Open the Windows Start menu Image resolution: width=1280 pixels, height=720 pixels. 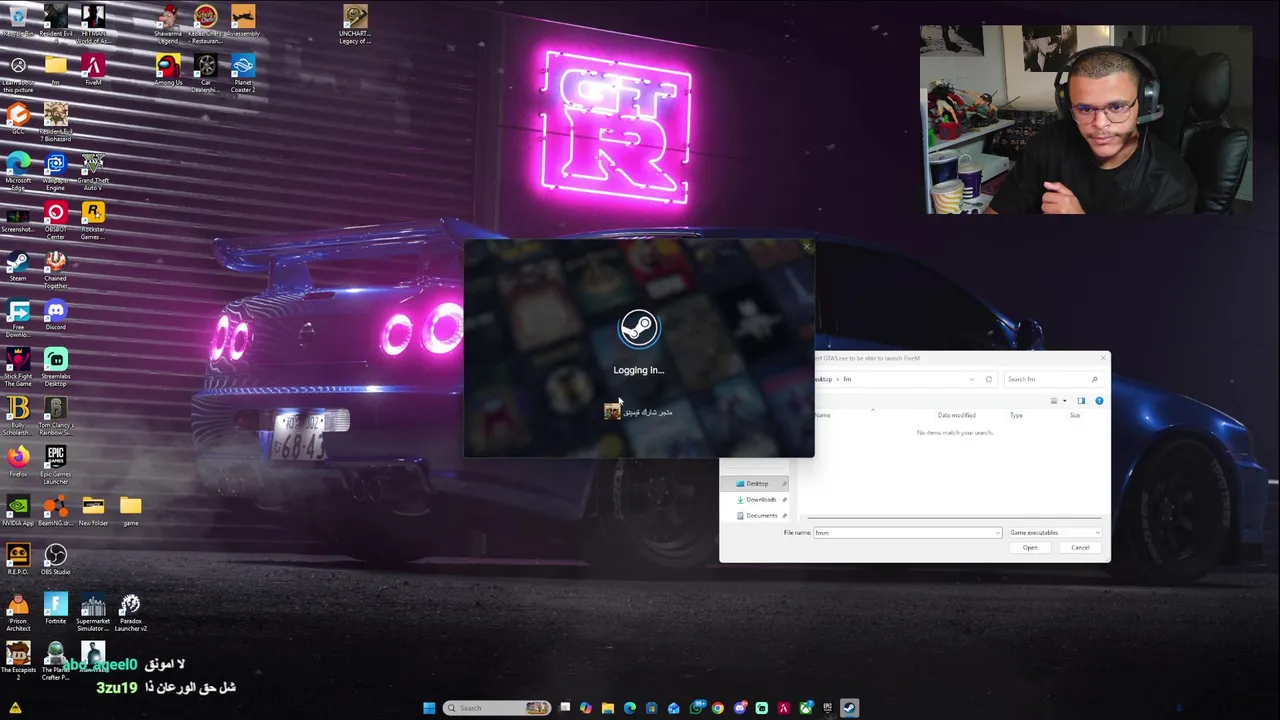429,708
